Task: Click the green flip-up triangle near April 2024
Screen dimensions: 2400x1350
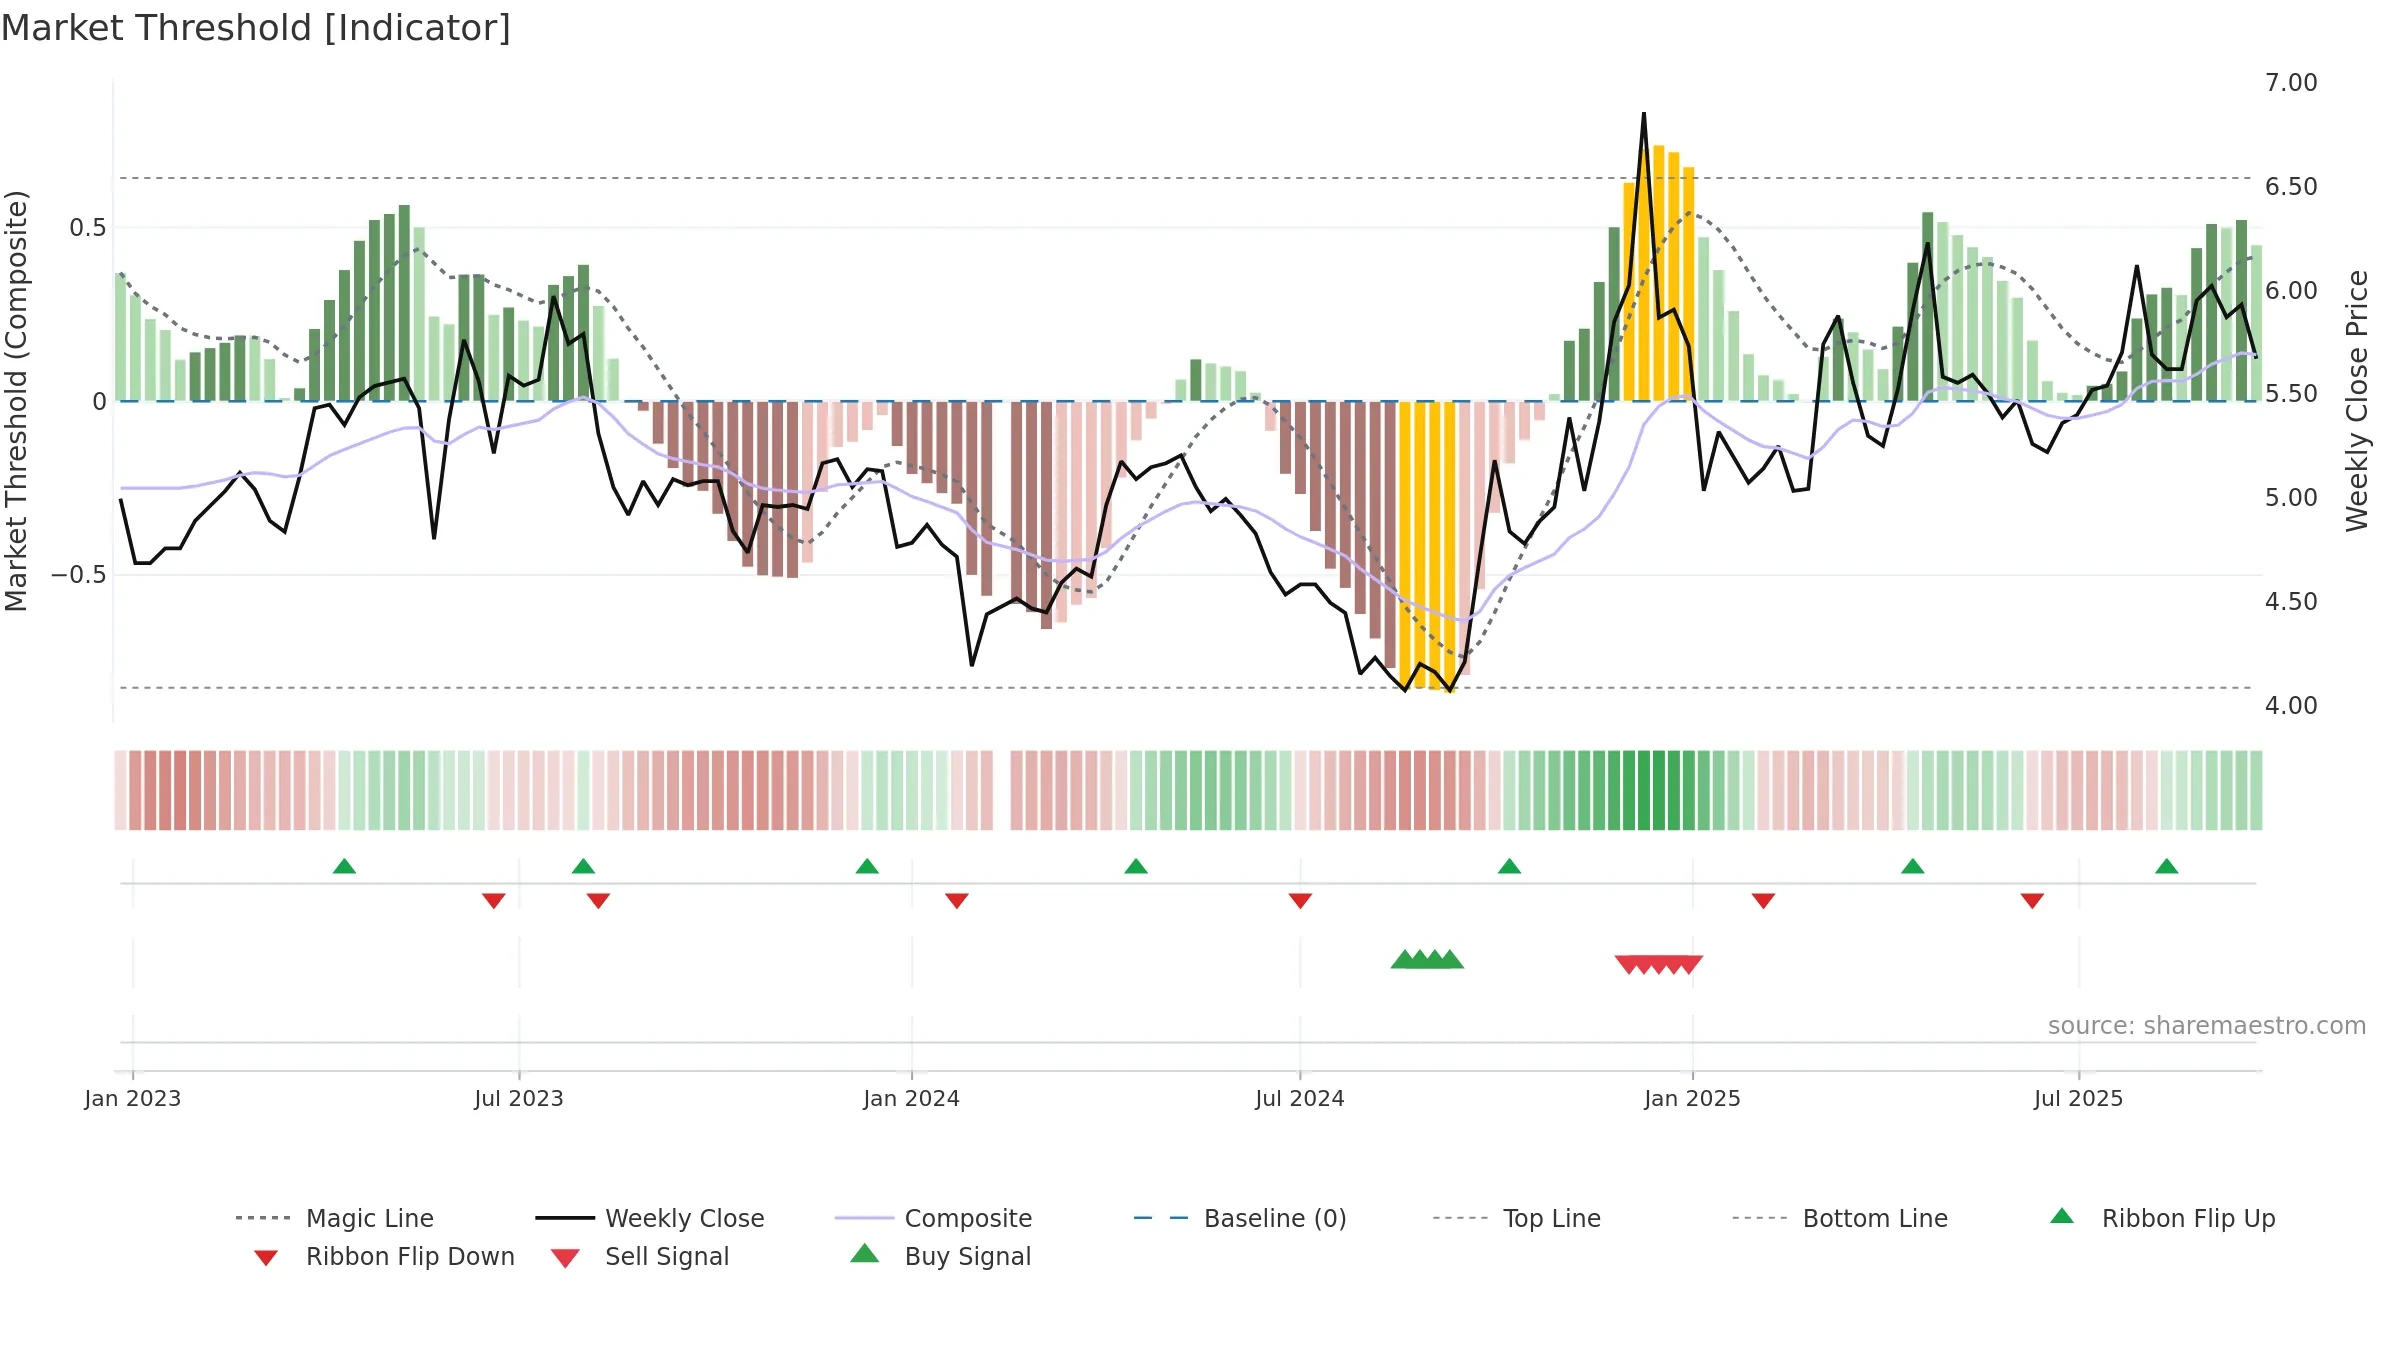Action: coord(1136,866)
